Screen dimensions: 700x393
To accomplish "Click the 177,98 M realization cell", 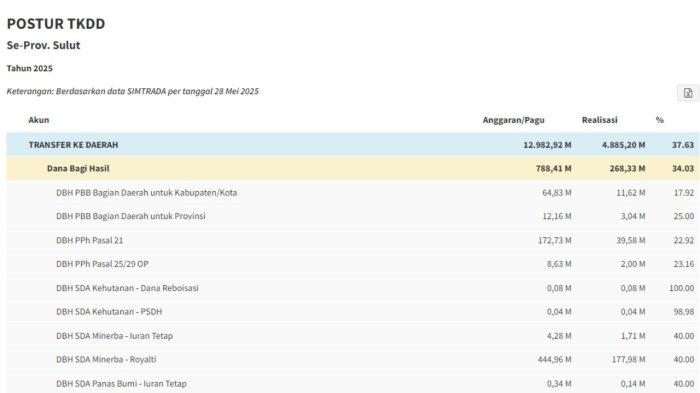I will pos(629,360).
